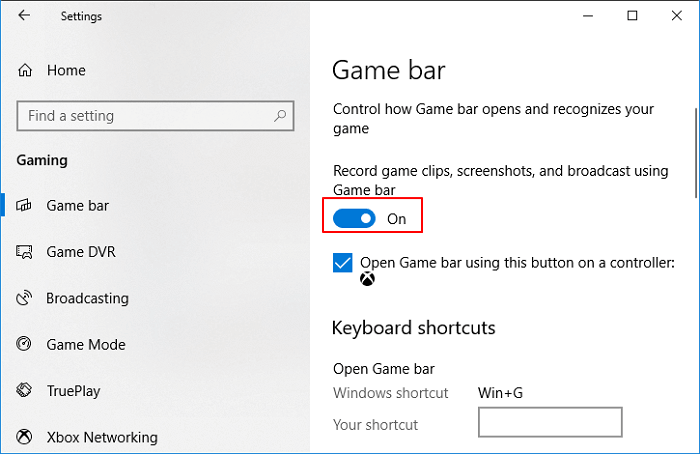This screenshot has height=454, width=700.
Task: Select the Game bar sidebar icon
Action: point(25,206)
